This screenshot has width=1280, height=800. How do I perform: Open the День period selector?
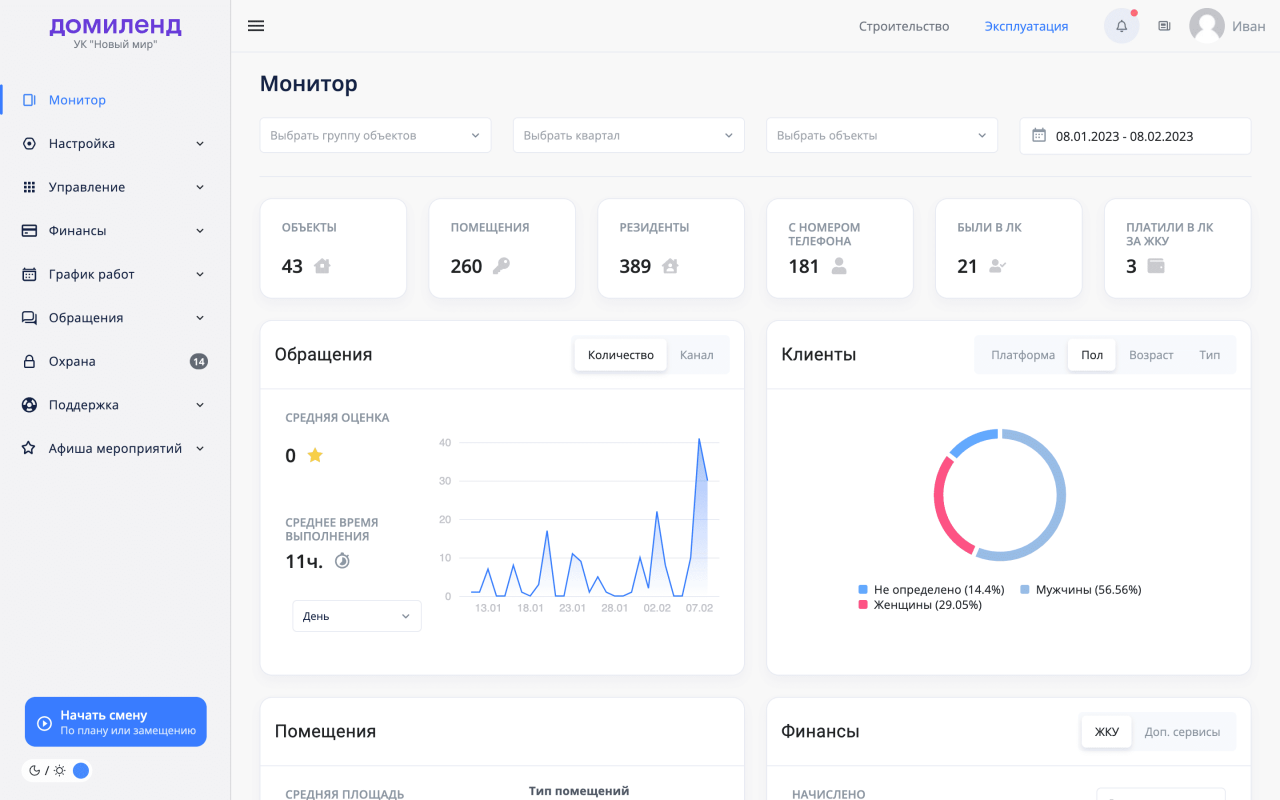pyautogui.click(x=357, y=616)
